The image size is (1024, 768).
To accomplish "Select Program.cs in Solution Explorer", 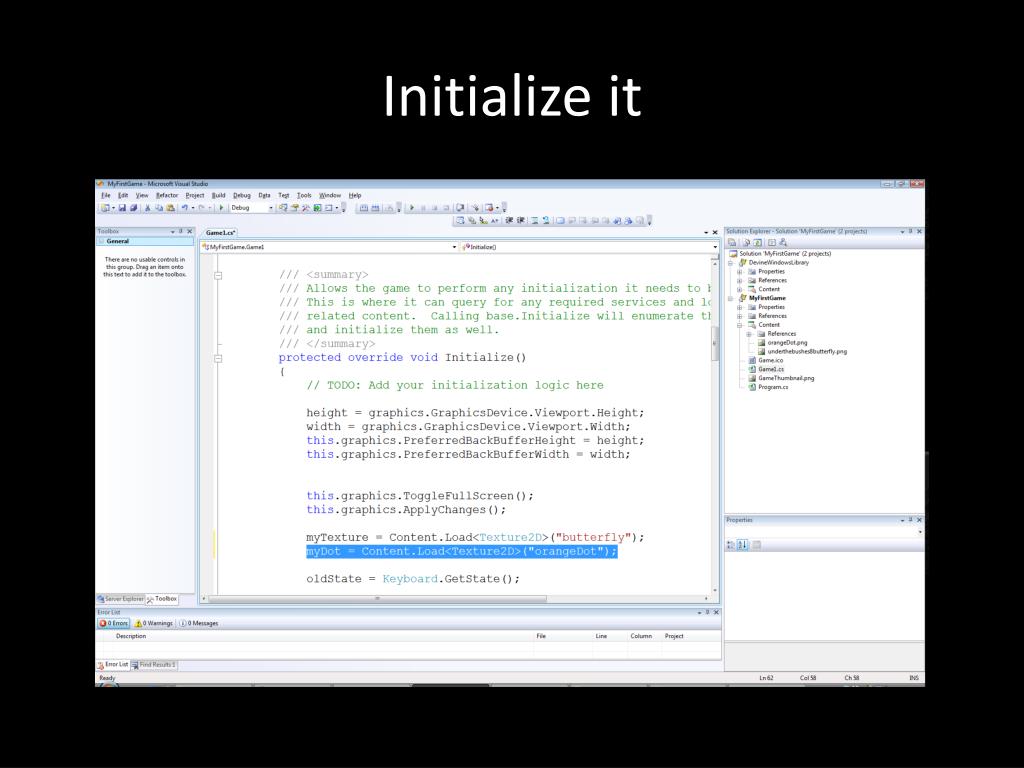I will pyautogui.click(x=773, y=387).
